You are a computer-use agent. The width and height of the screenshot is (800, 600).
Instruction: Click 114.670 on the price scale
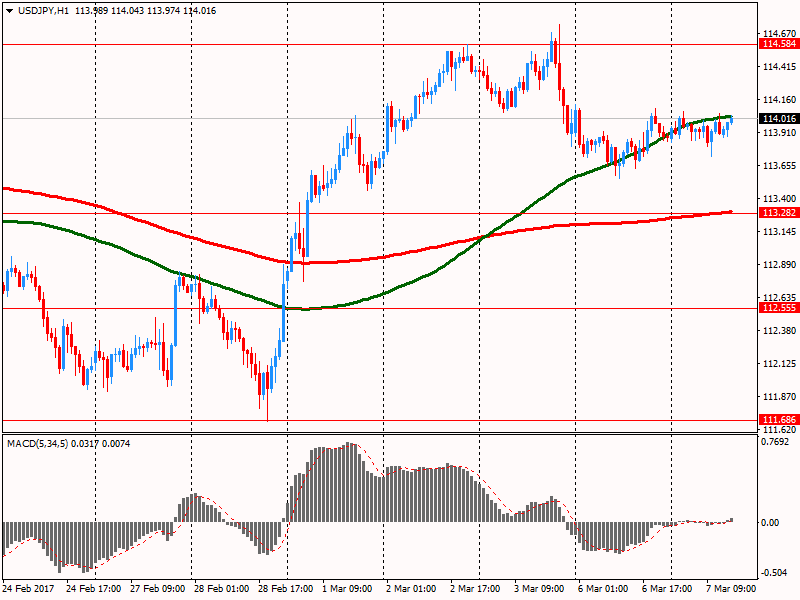click(x=778, y=33)
